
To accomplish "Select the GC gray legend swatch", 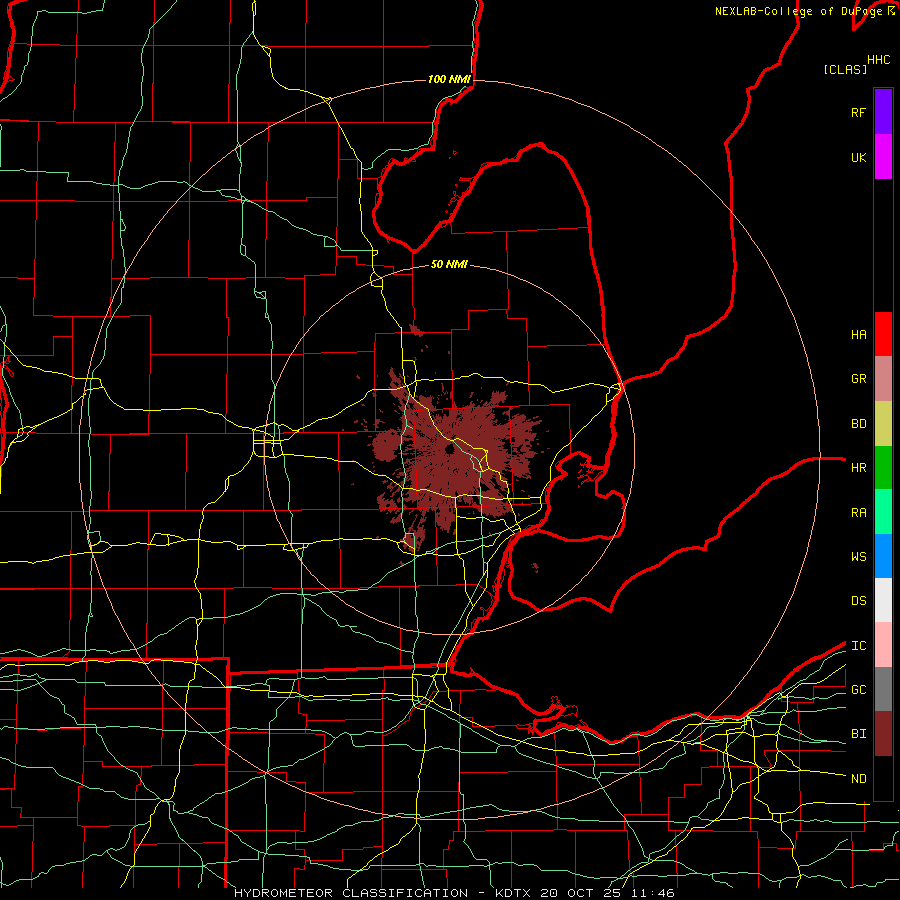I will click(x=883, y=689).
